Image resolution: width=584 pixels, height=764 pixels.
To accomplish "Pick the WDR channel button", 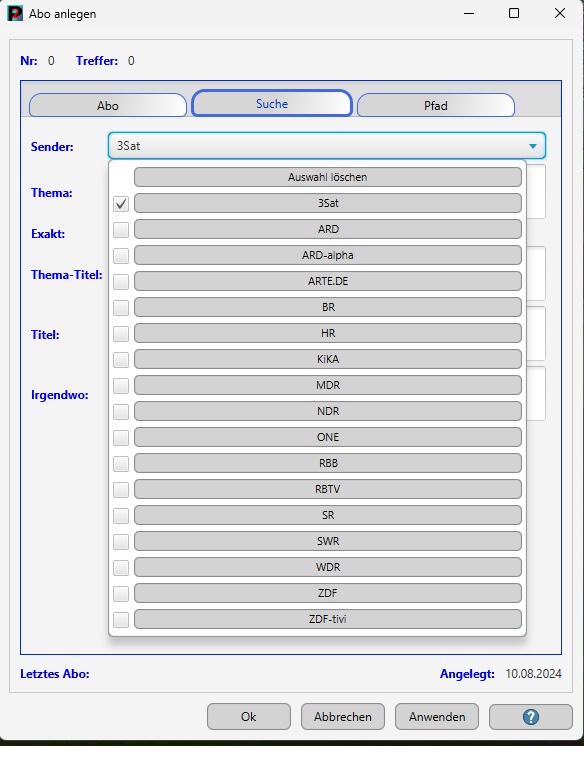I will 328,567.
